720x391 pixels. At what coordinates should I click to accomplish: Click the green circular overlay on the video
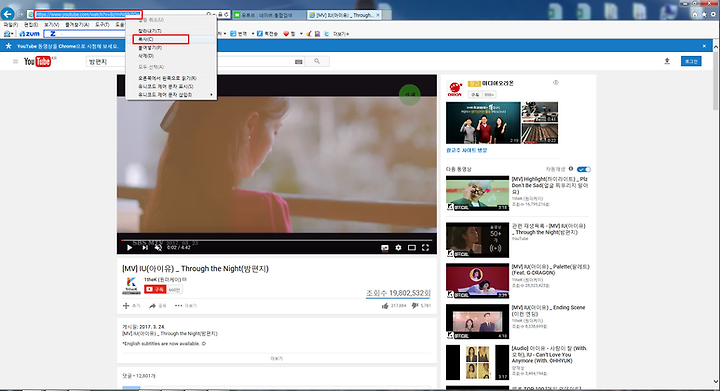[x=410, y=95]
